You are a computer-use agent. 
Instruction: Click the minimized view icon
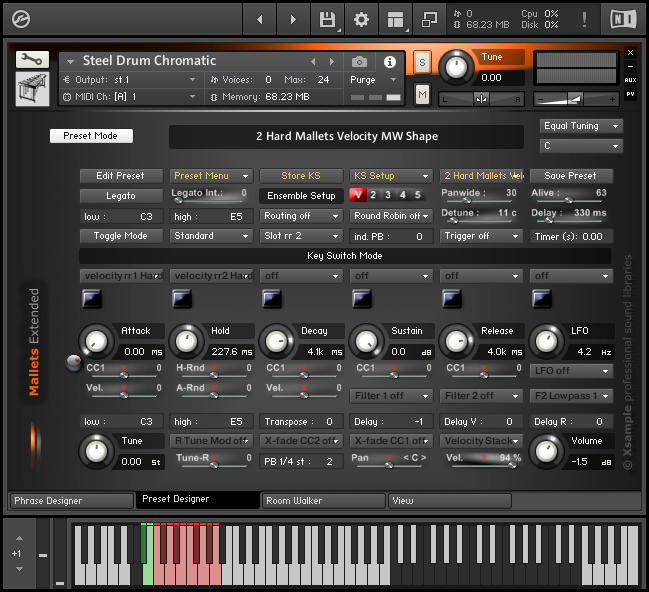[x=429, y=19]
